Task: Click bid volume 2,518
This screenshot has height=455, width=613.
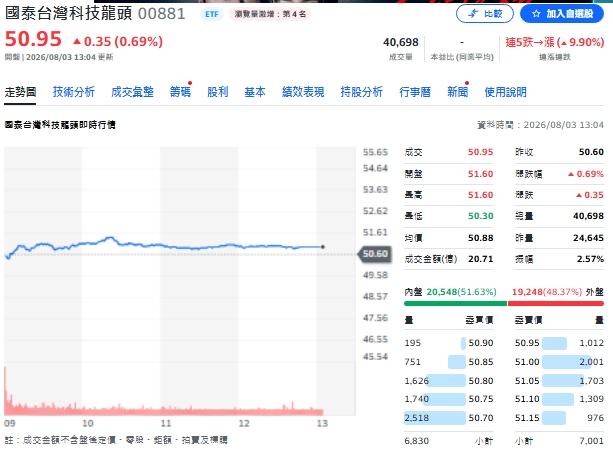Action: (x=417, y=418)
